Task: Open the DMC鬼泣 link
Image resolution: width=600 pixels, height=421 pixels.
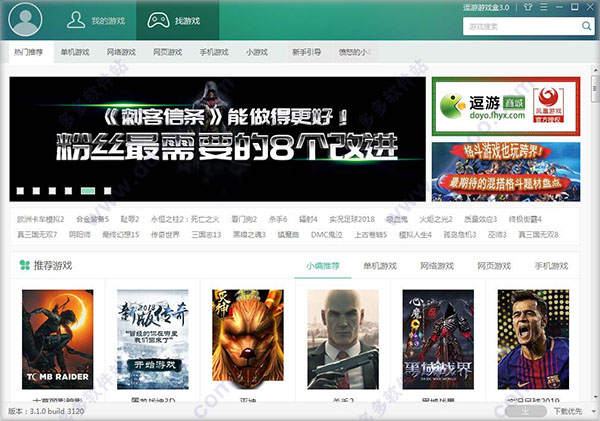Action: click(x=326, y=234)
